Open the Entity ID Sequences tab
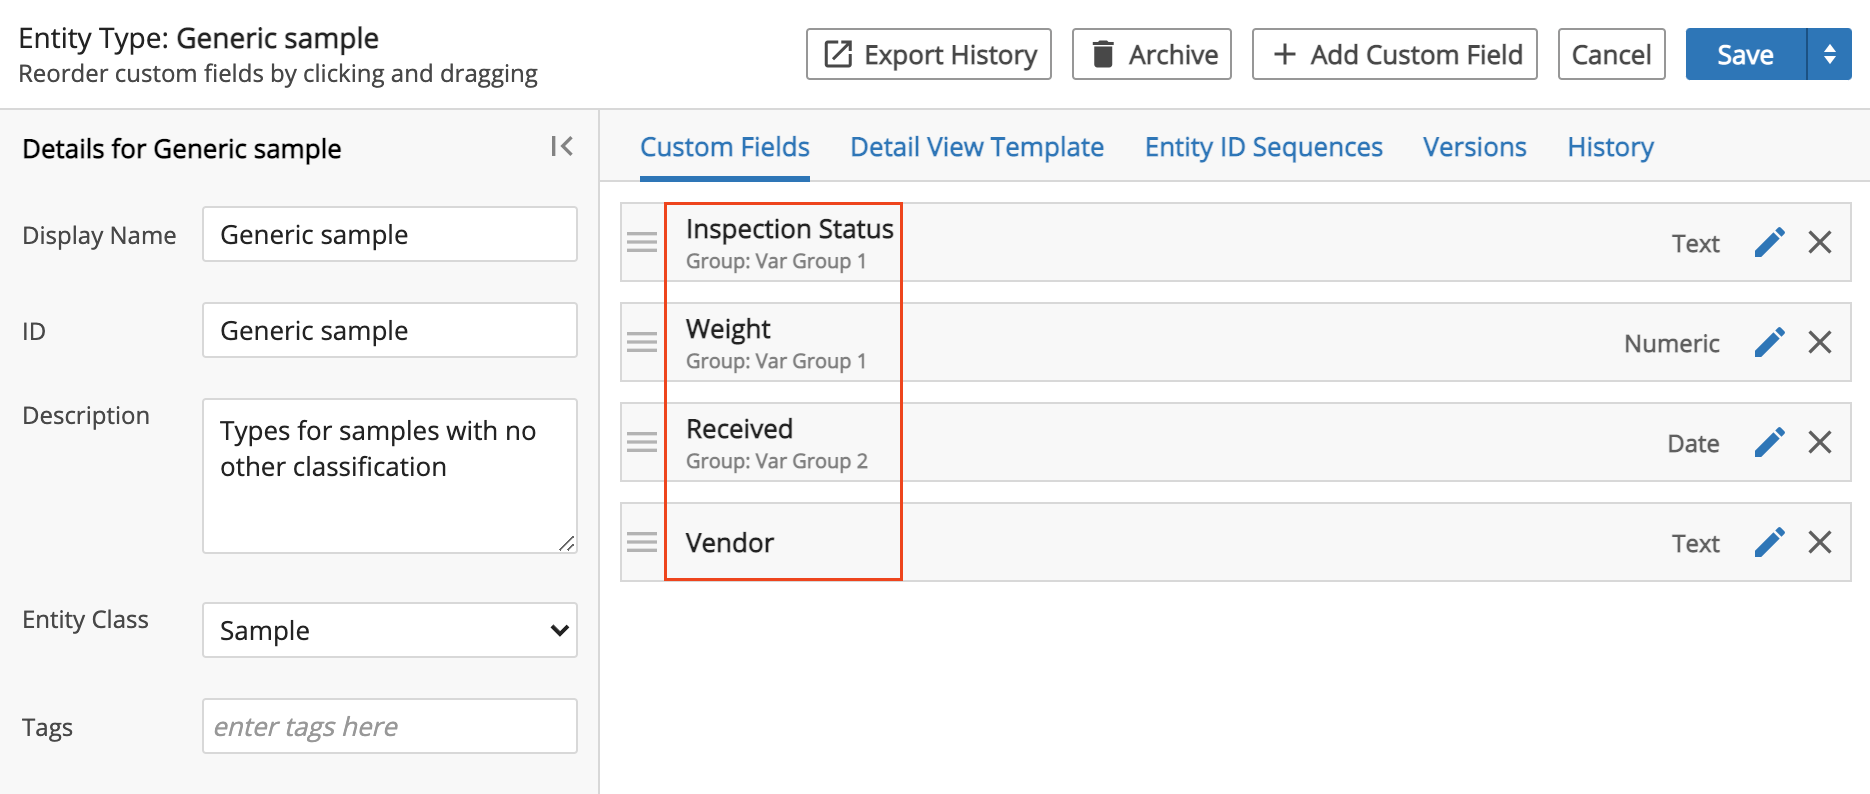 (x=1264, y=147)
